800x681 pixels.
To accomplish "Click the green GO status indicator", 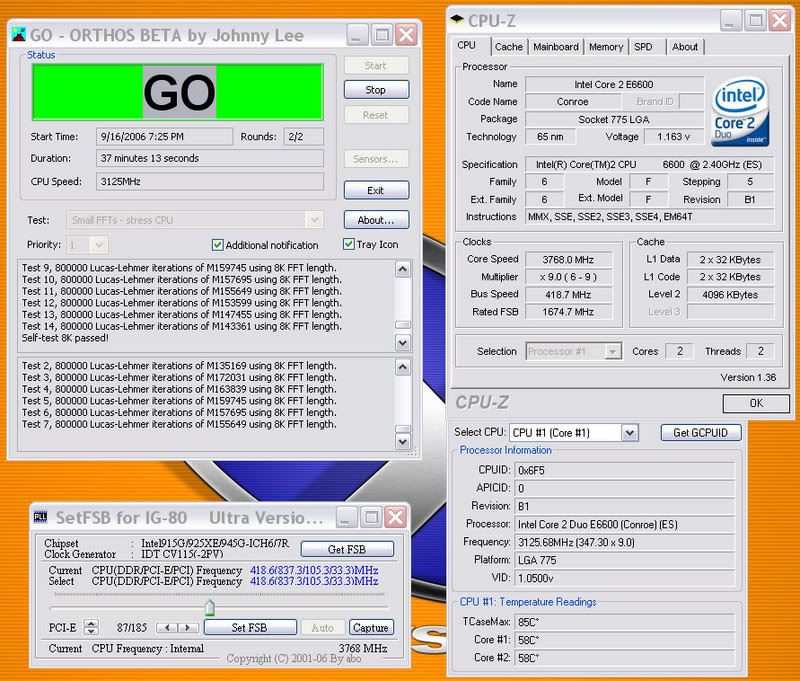I will pyautogui.click(x=178, y=92).
